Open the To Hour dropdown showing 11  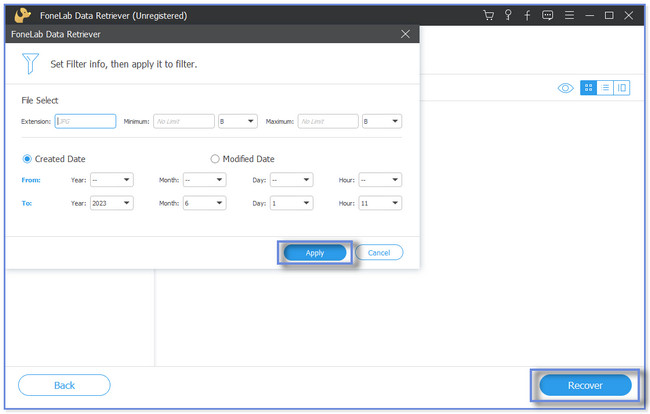(x=380, y=203)
